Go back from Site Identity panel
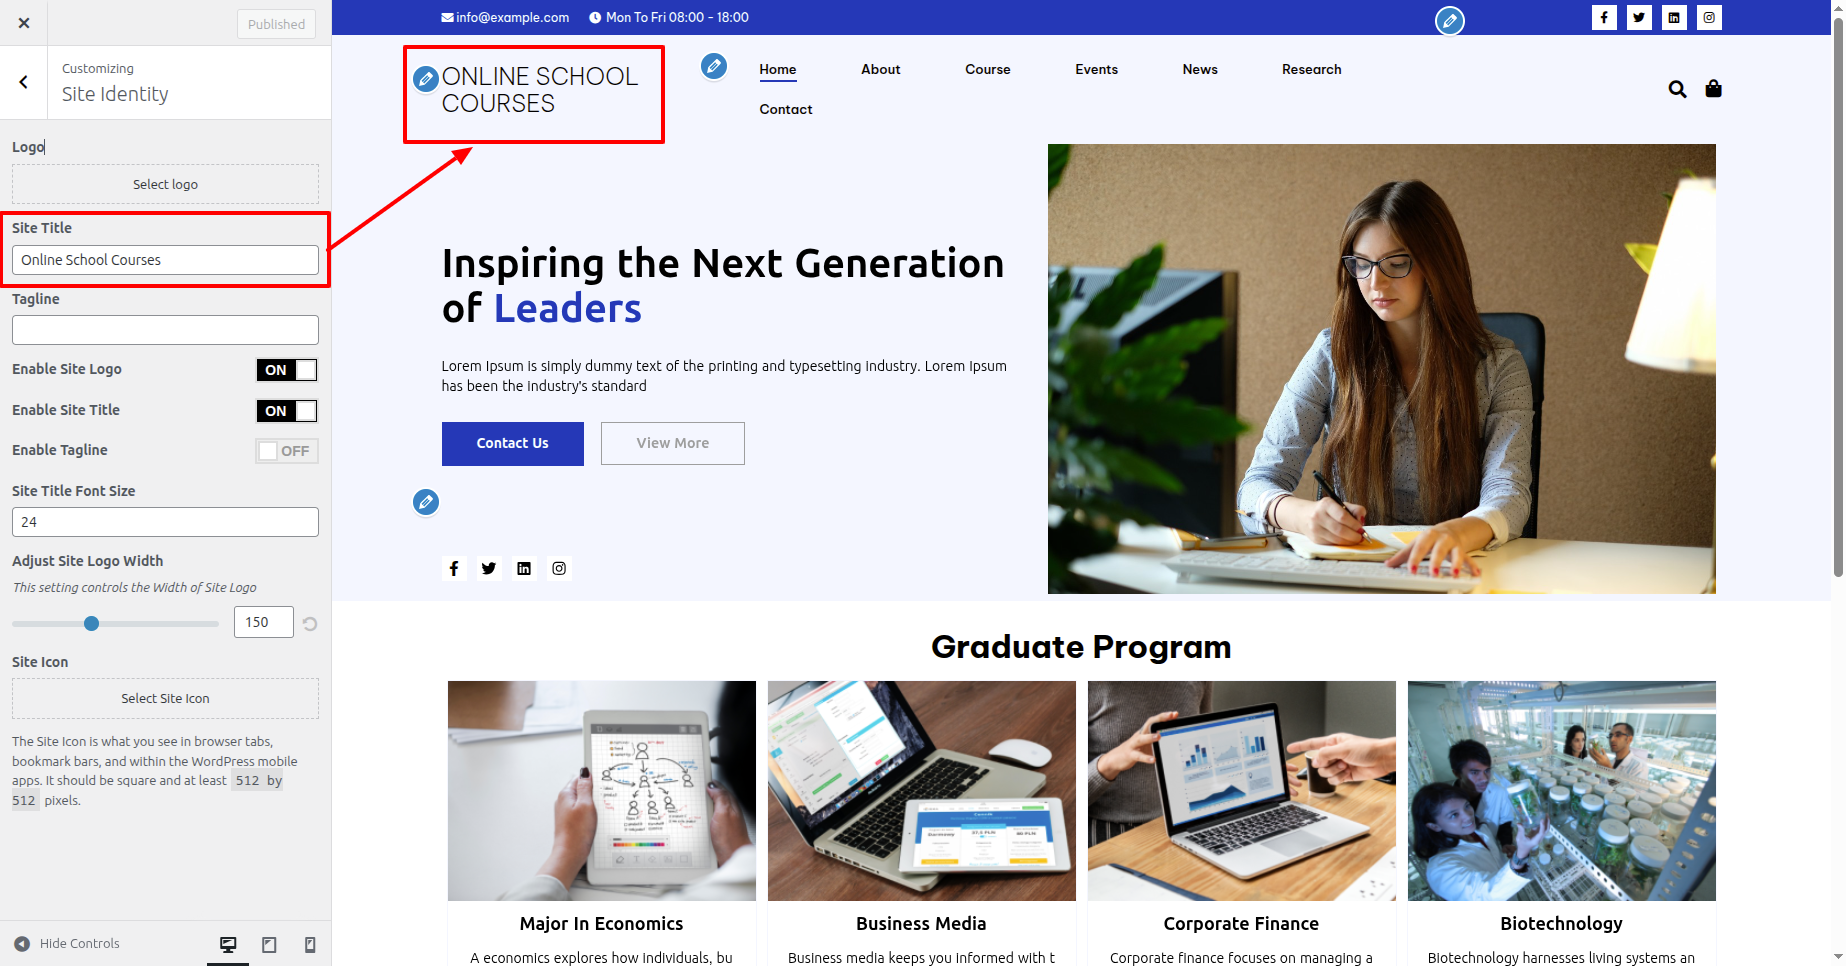The image size is (1846, 966). [24, 82]
